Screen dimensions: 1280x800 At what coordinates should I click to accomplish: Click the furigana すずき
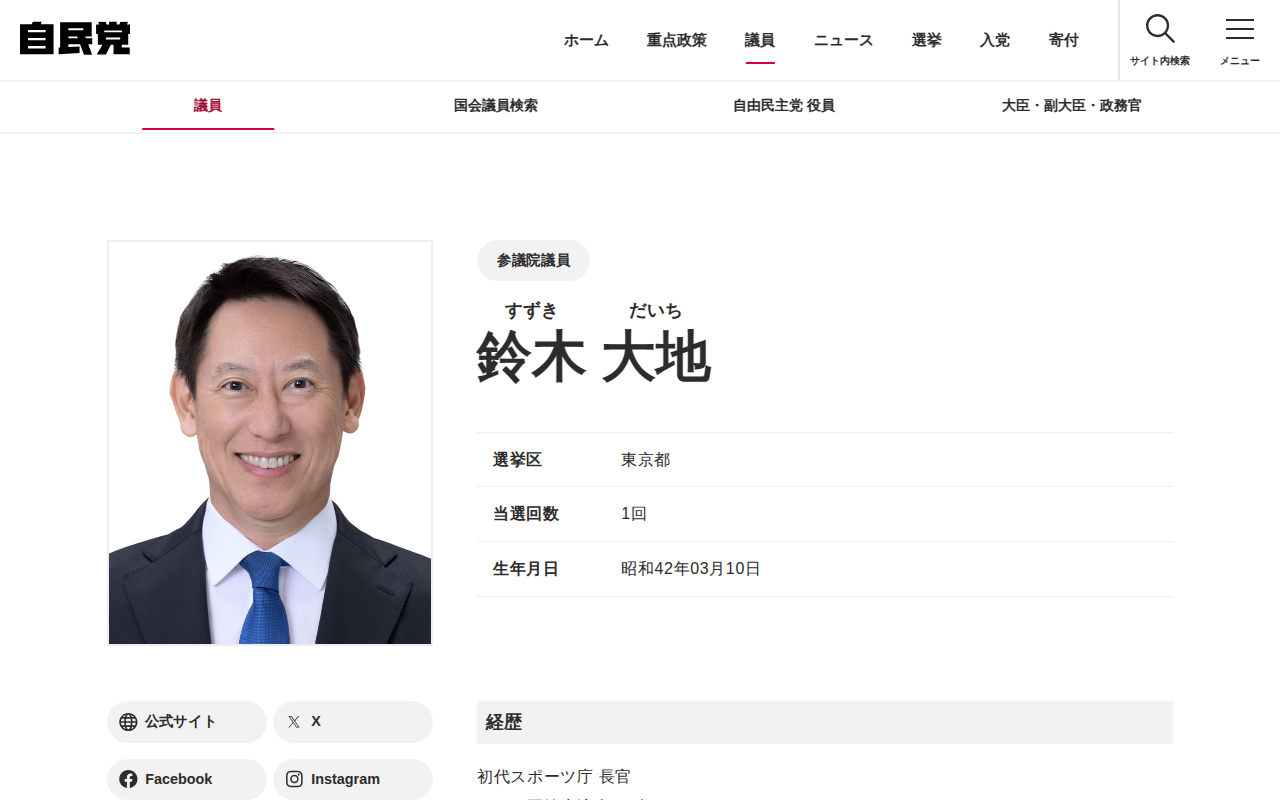coord(531,311)
